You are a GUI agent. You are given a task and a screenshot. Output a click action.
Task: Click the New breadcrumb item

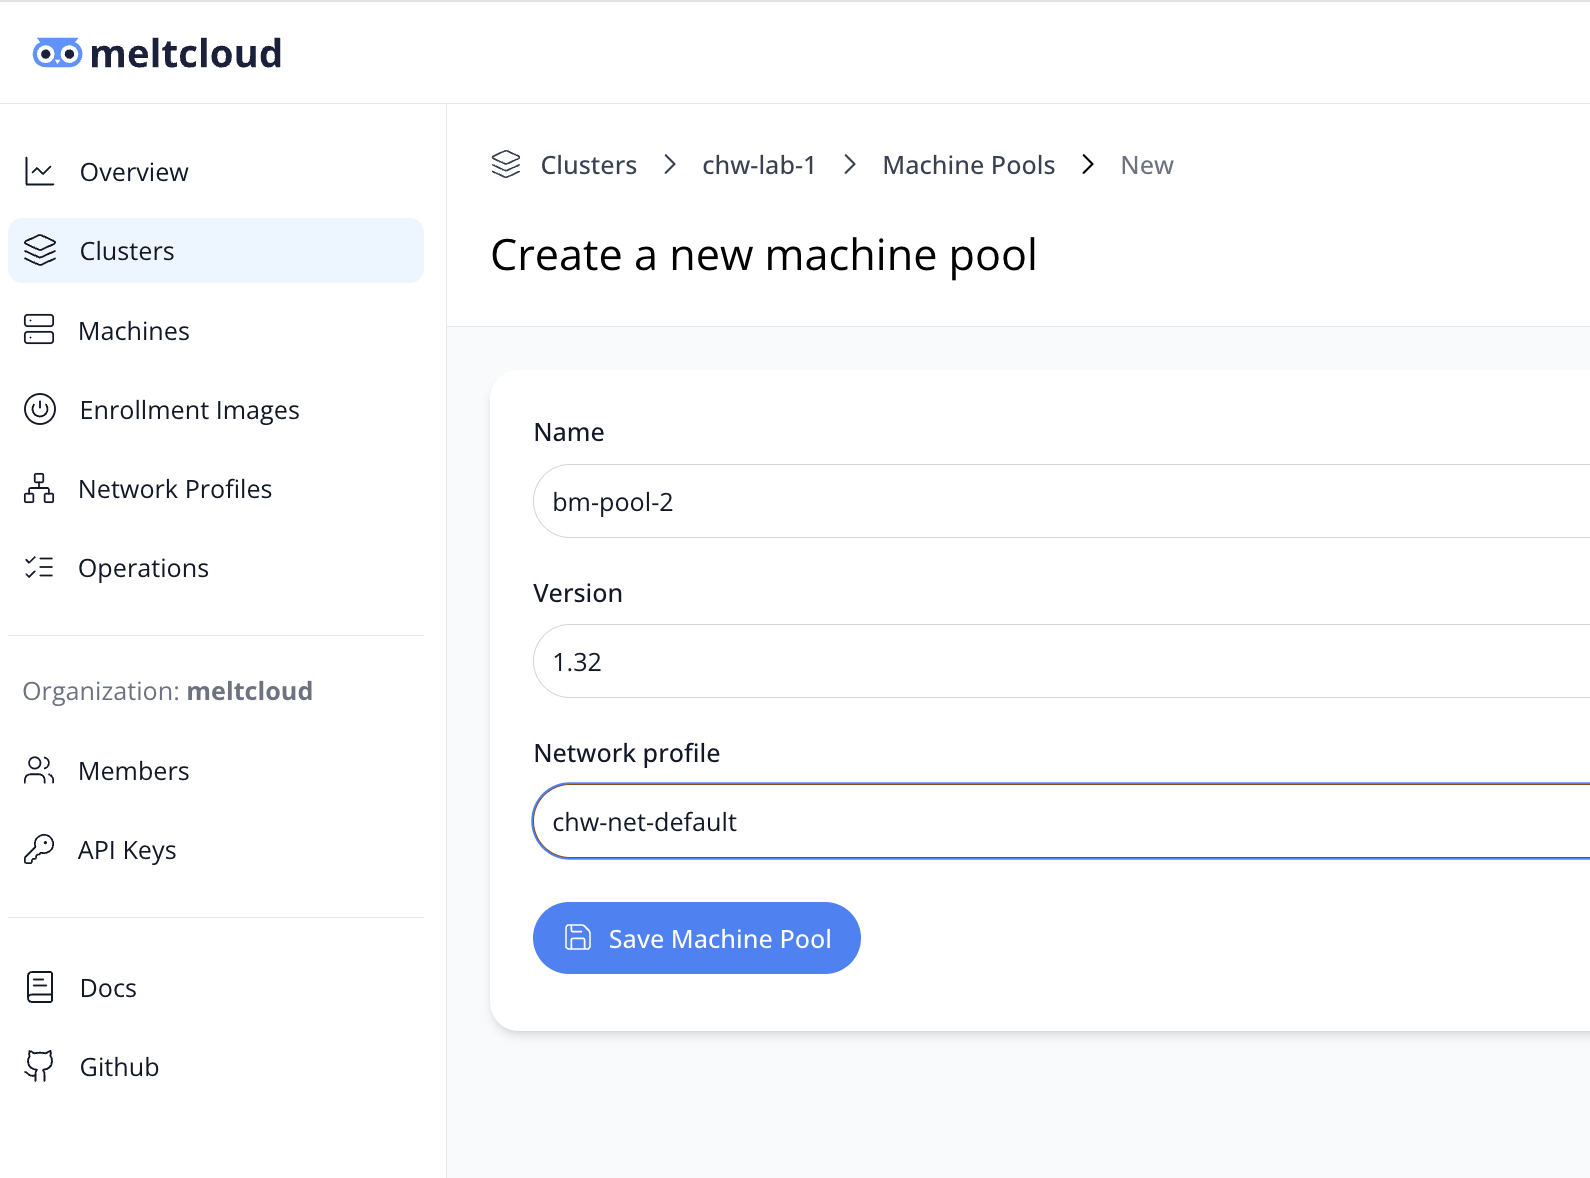[x=1147, y=165]
